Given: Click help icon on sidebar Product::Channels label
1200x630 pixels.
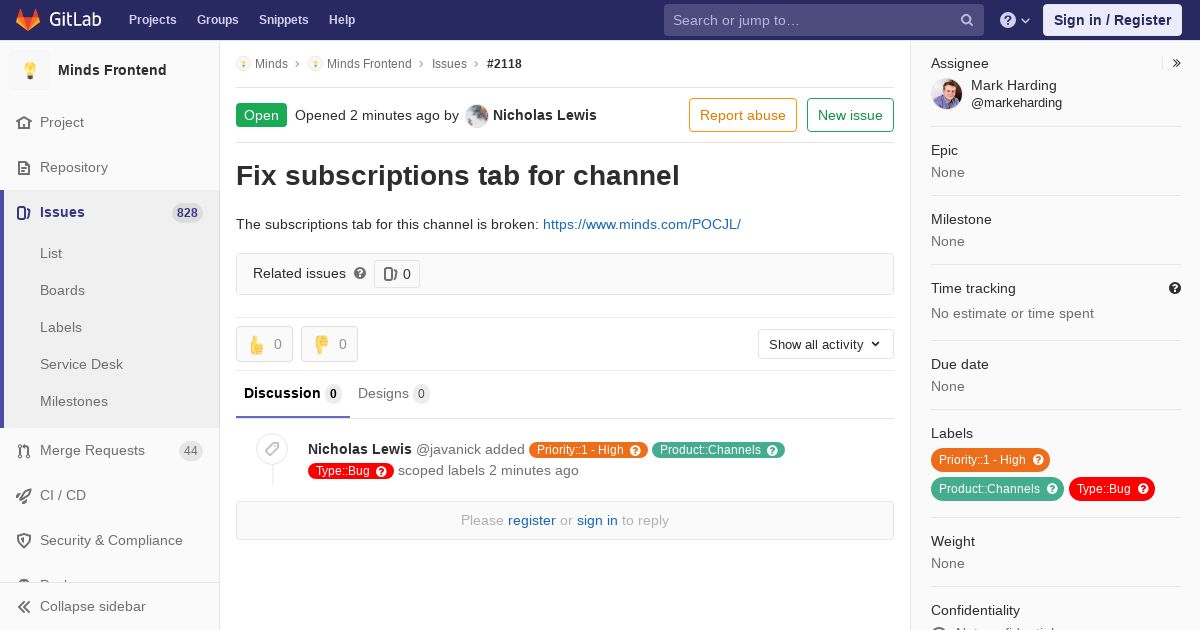Looking at the screenshot, I should pyautogui.click(x=1052, y=489).
